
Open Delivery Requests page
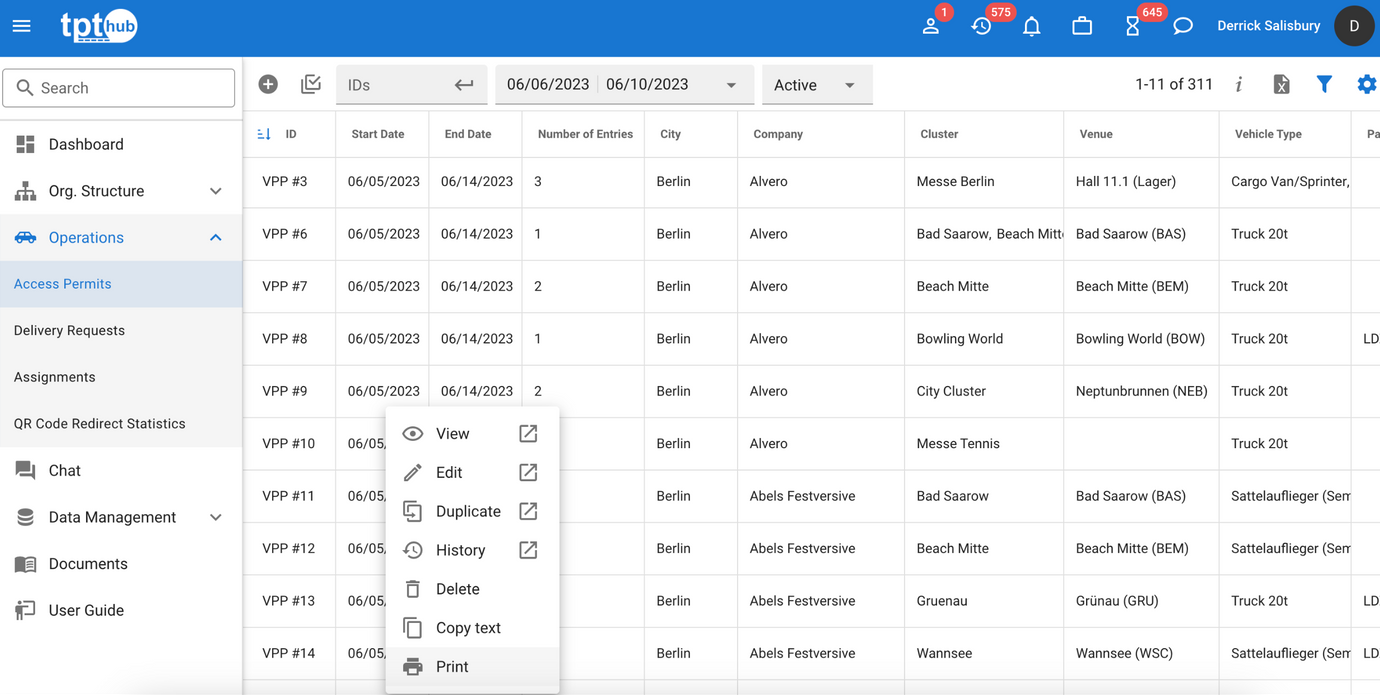(69, 330)
